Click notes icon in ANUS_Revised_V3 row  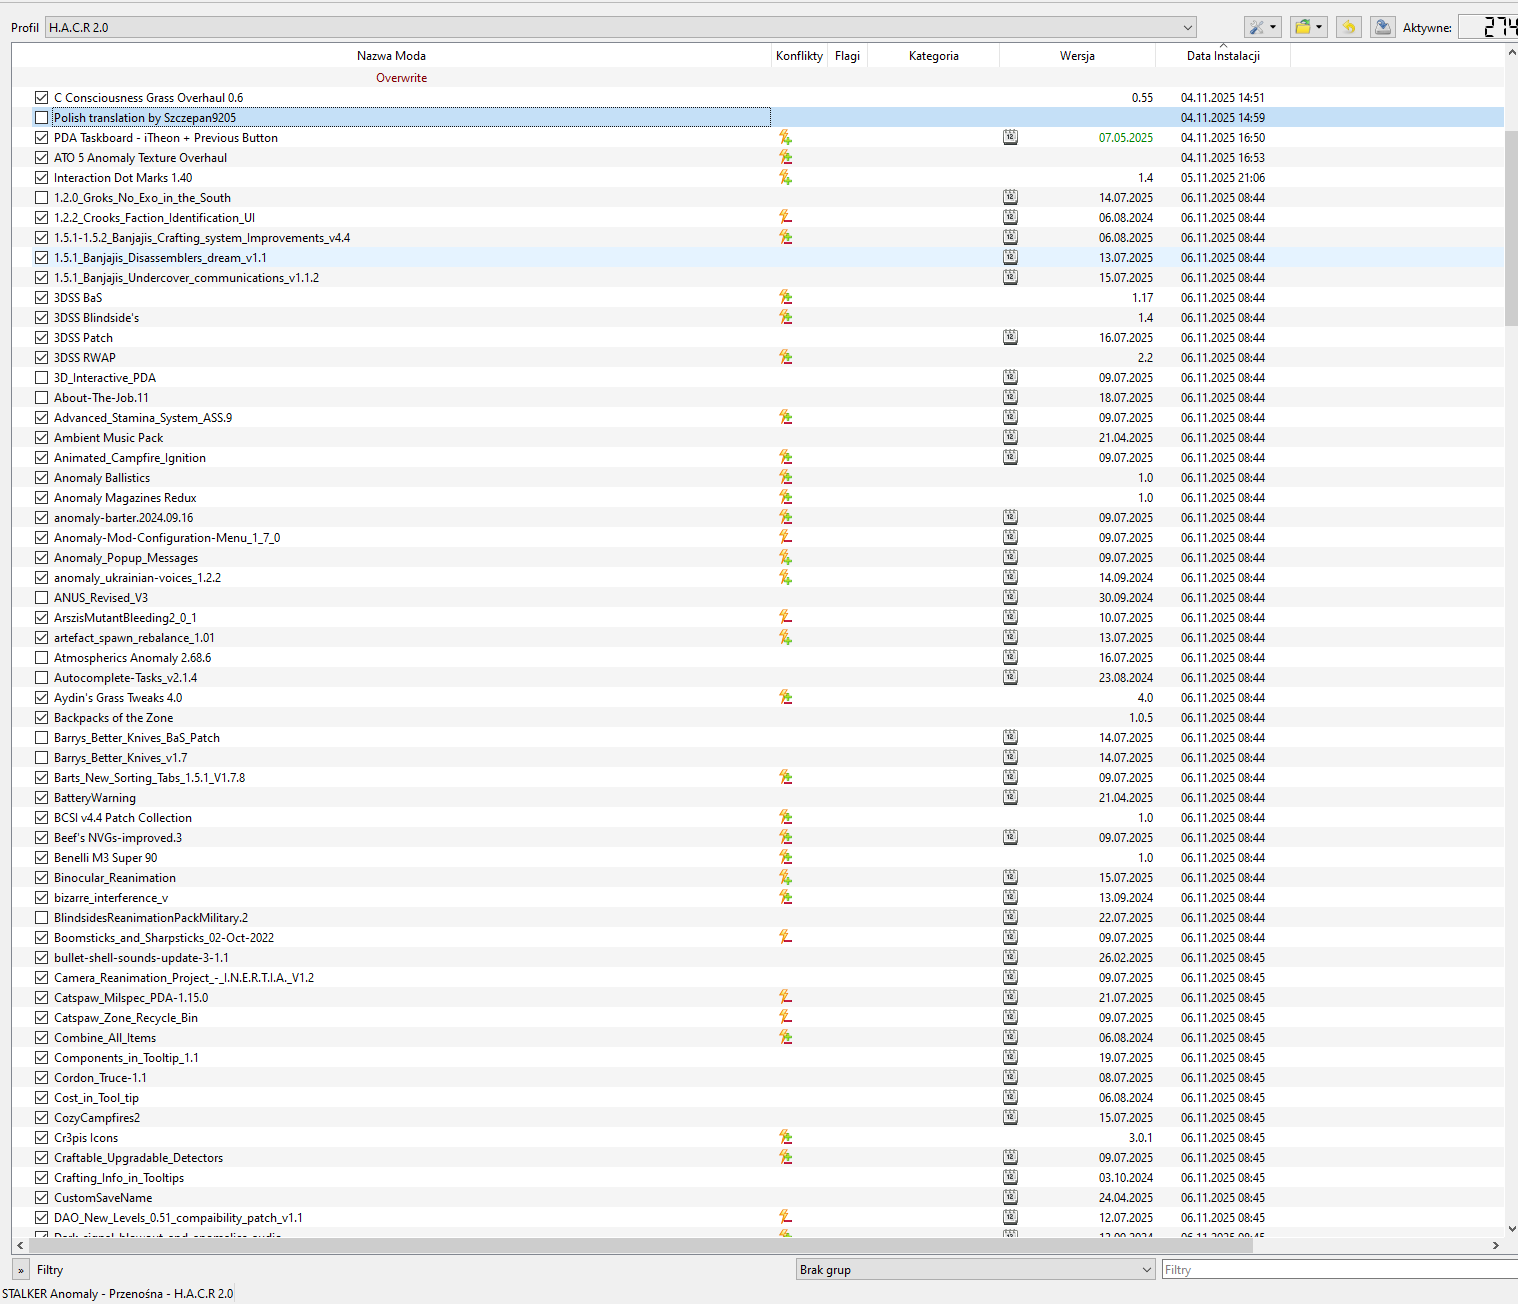coord(1010,597)
